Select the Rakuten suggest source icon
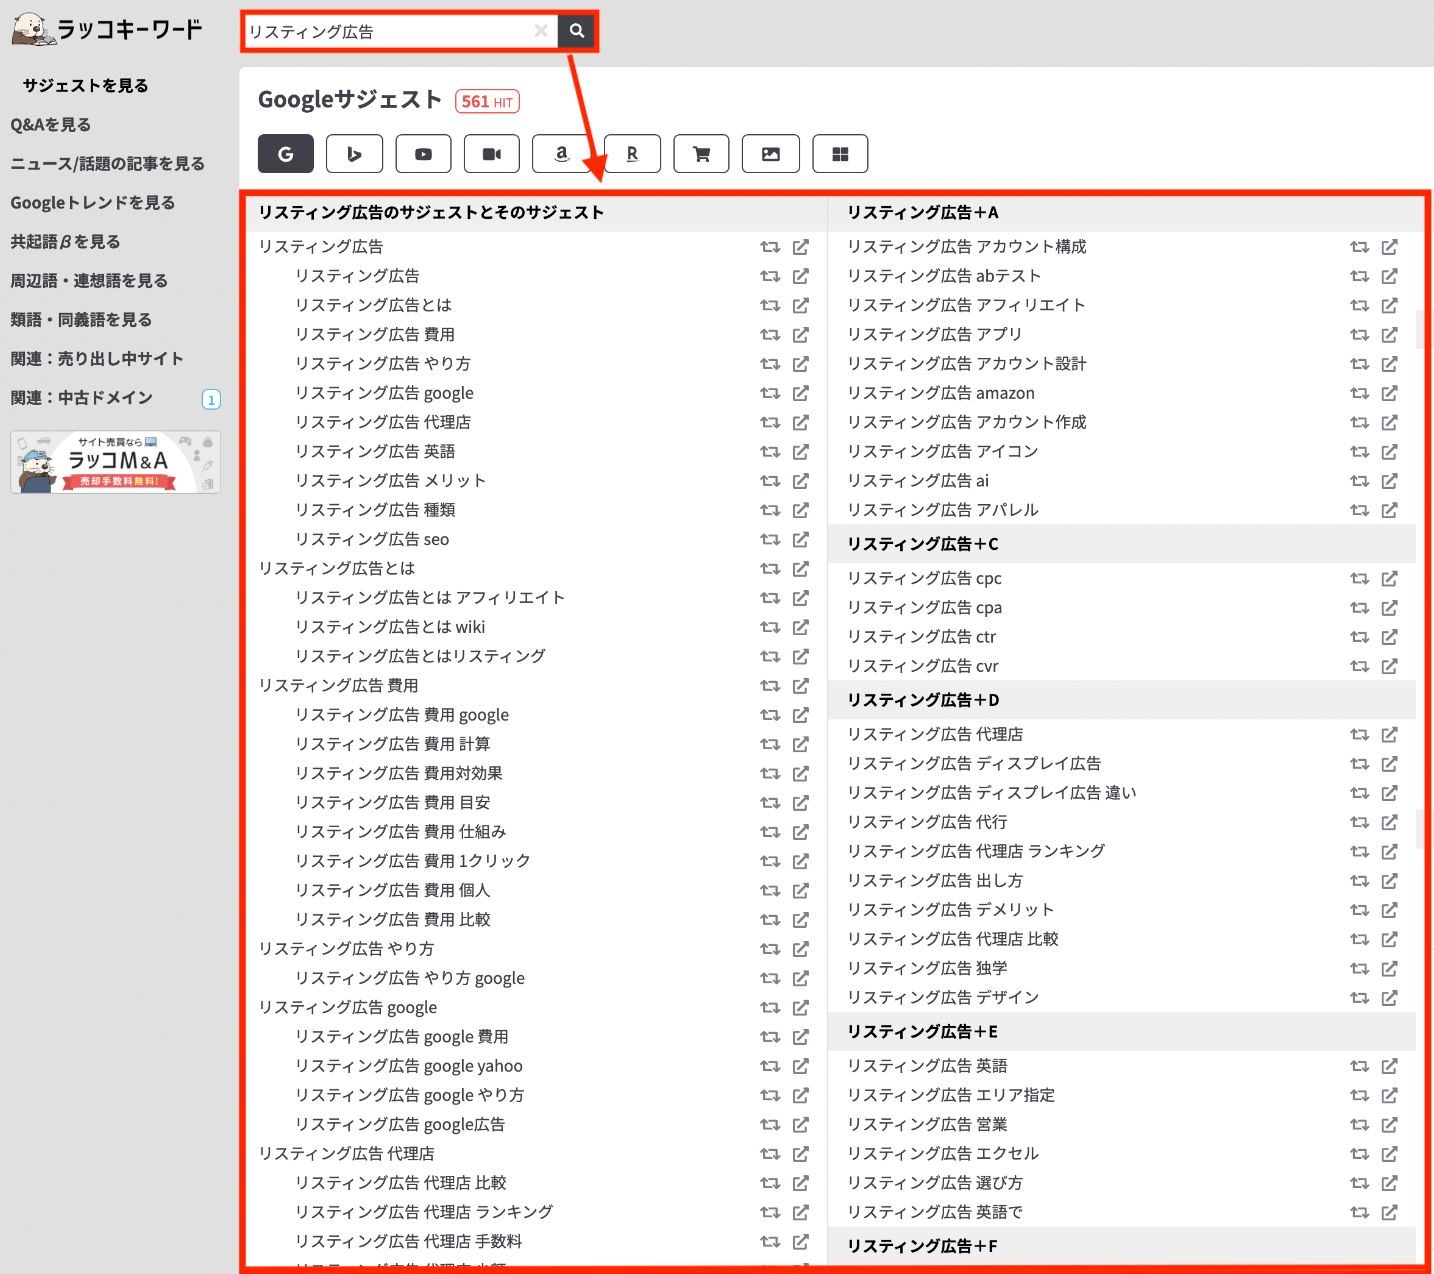 pyautogui.click(x=632, y=154)
